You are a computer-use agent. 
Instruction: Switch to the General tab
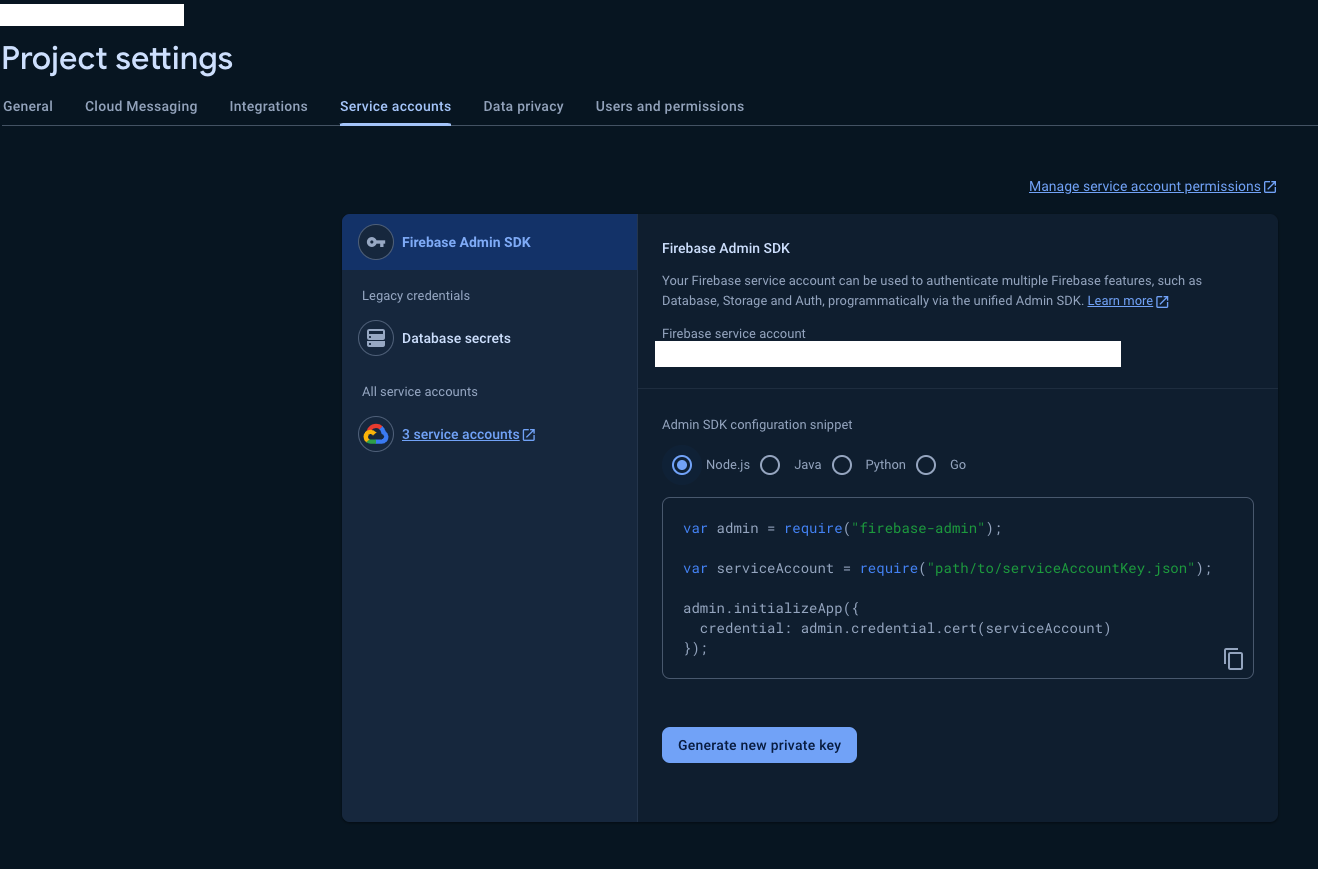pos(27,106)
